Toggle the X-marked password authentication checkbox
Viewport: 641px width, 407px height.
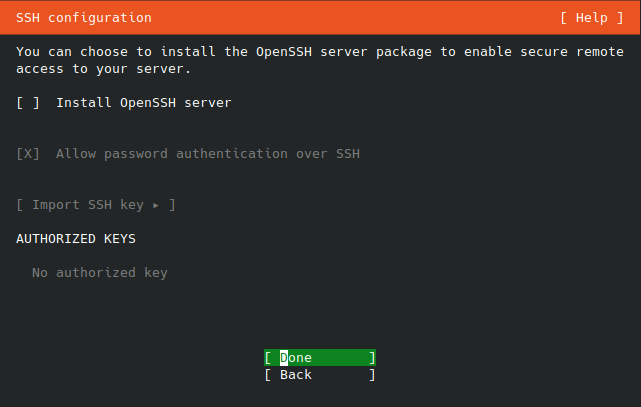pos(28,154)
